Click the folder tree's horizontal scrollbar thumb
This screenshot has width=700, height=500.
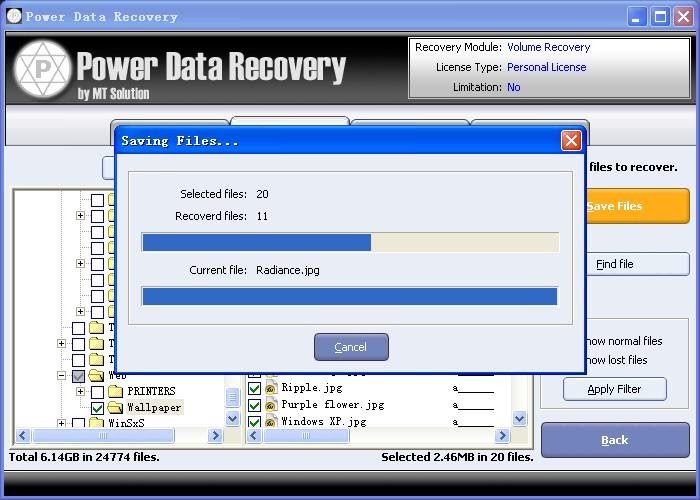[103, 435]
